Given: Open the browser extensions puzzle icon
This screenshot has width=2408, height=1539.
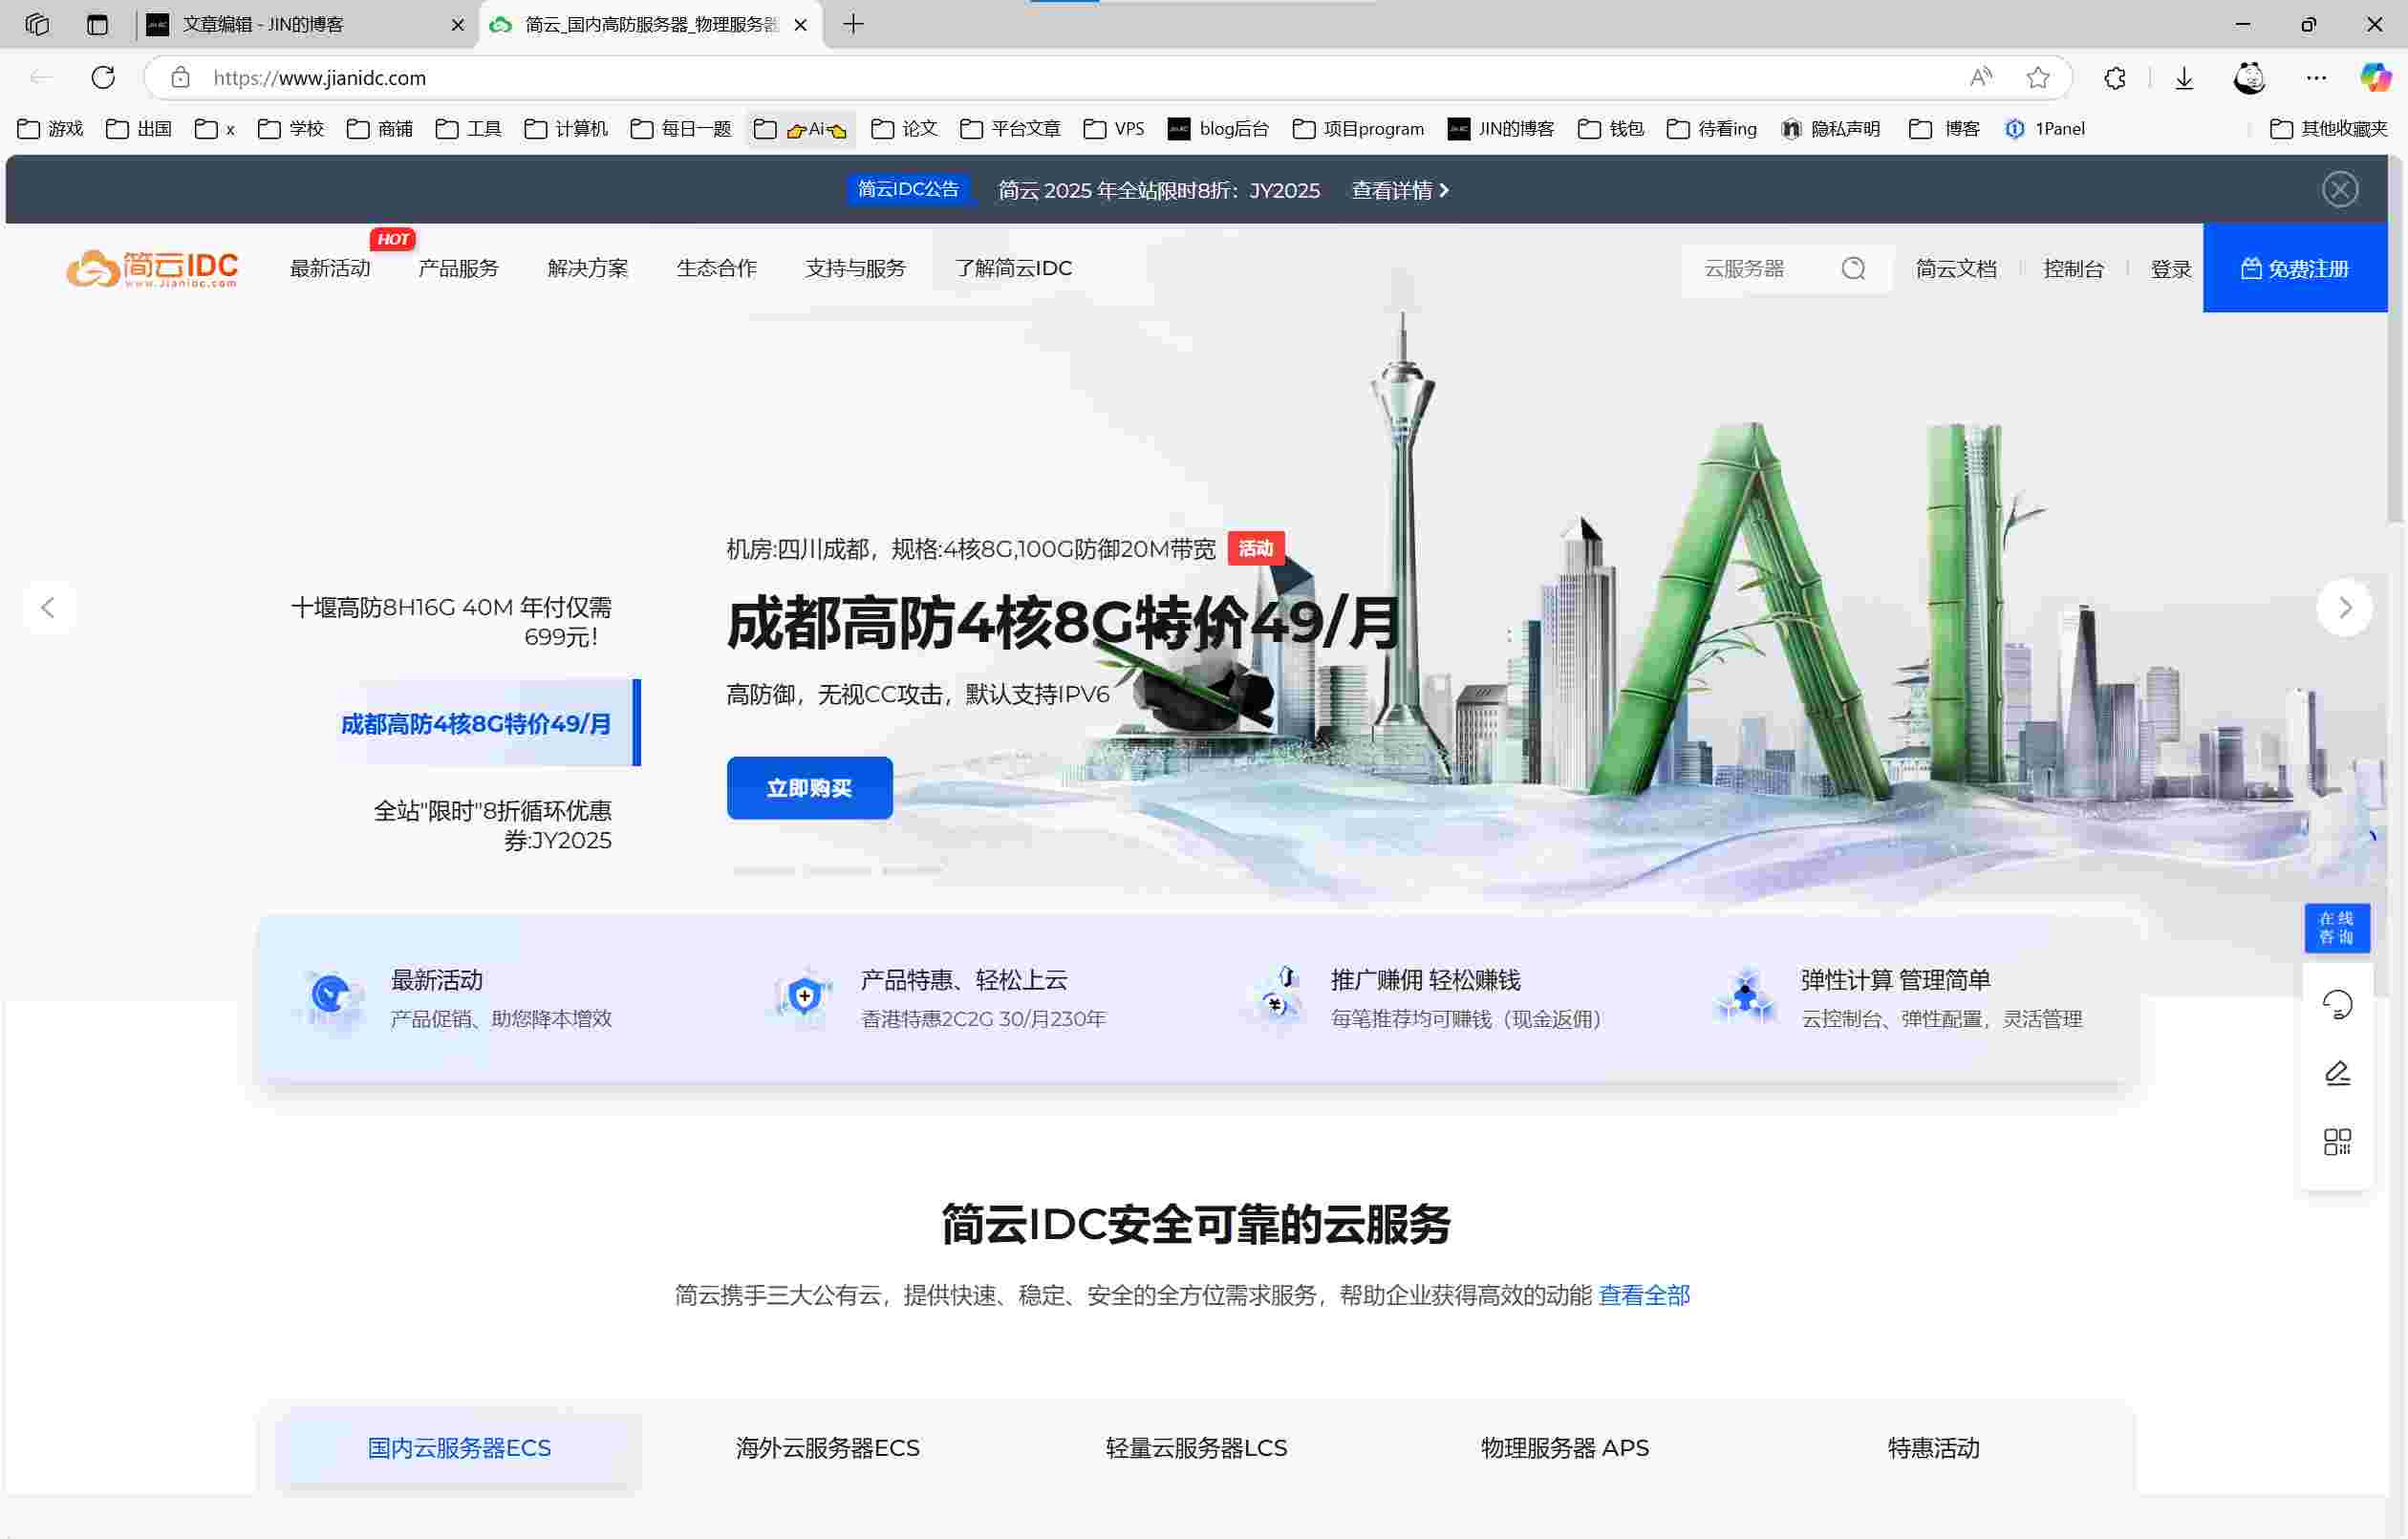Looking at the screenshot, I should pyautogui.click(x=2115, y=77).
